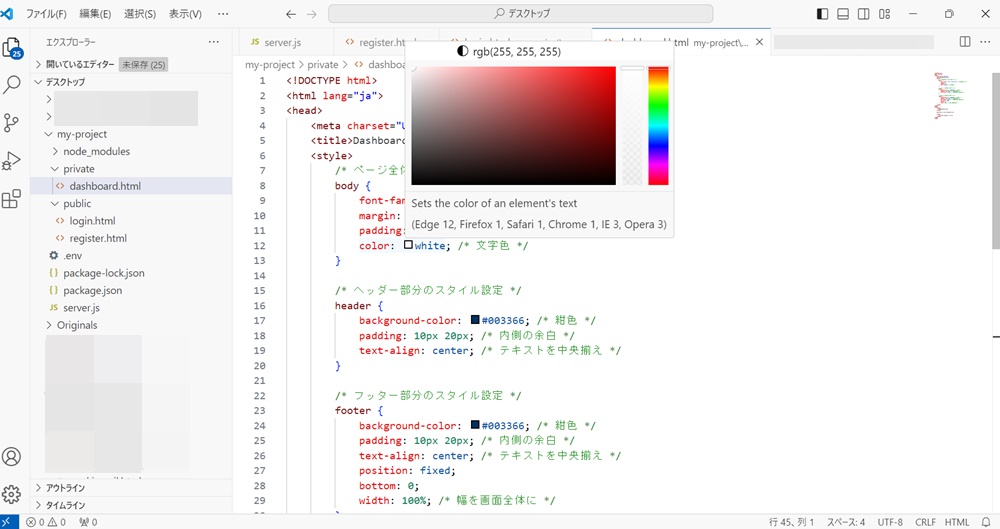
Task: Open server.js in the file tree
Action: click(131, 308)
